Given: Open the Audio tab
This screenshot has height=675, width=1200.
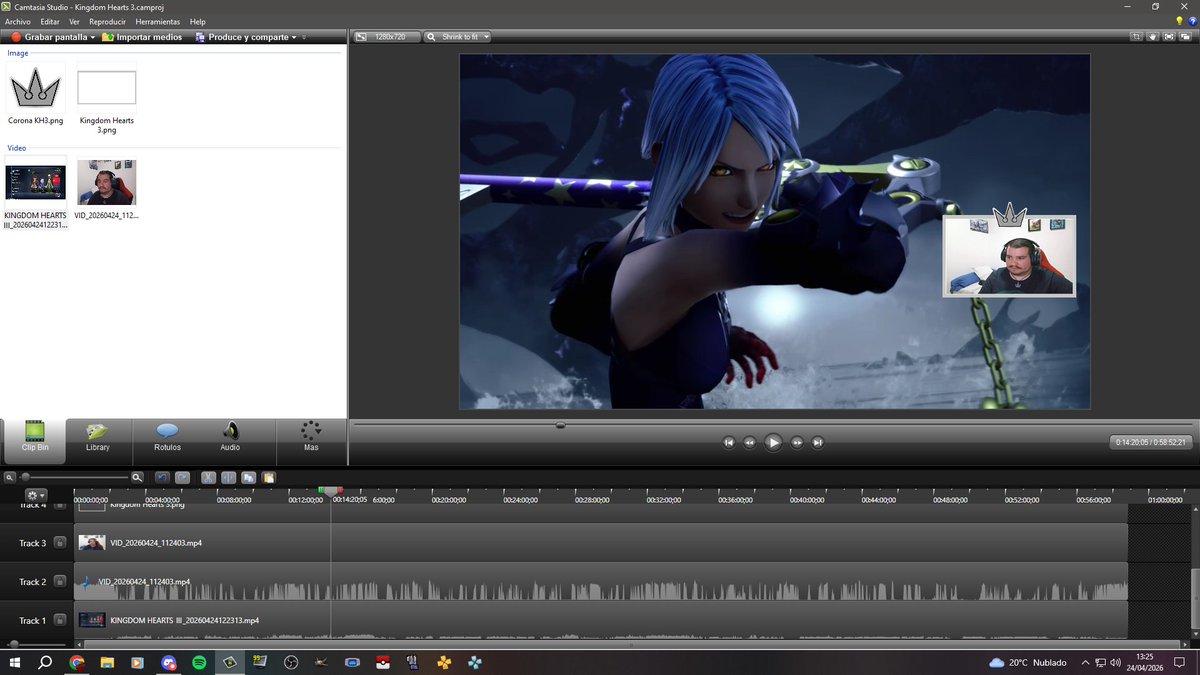Looking at the screenshot, I should [230, 441].
